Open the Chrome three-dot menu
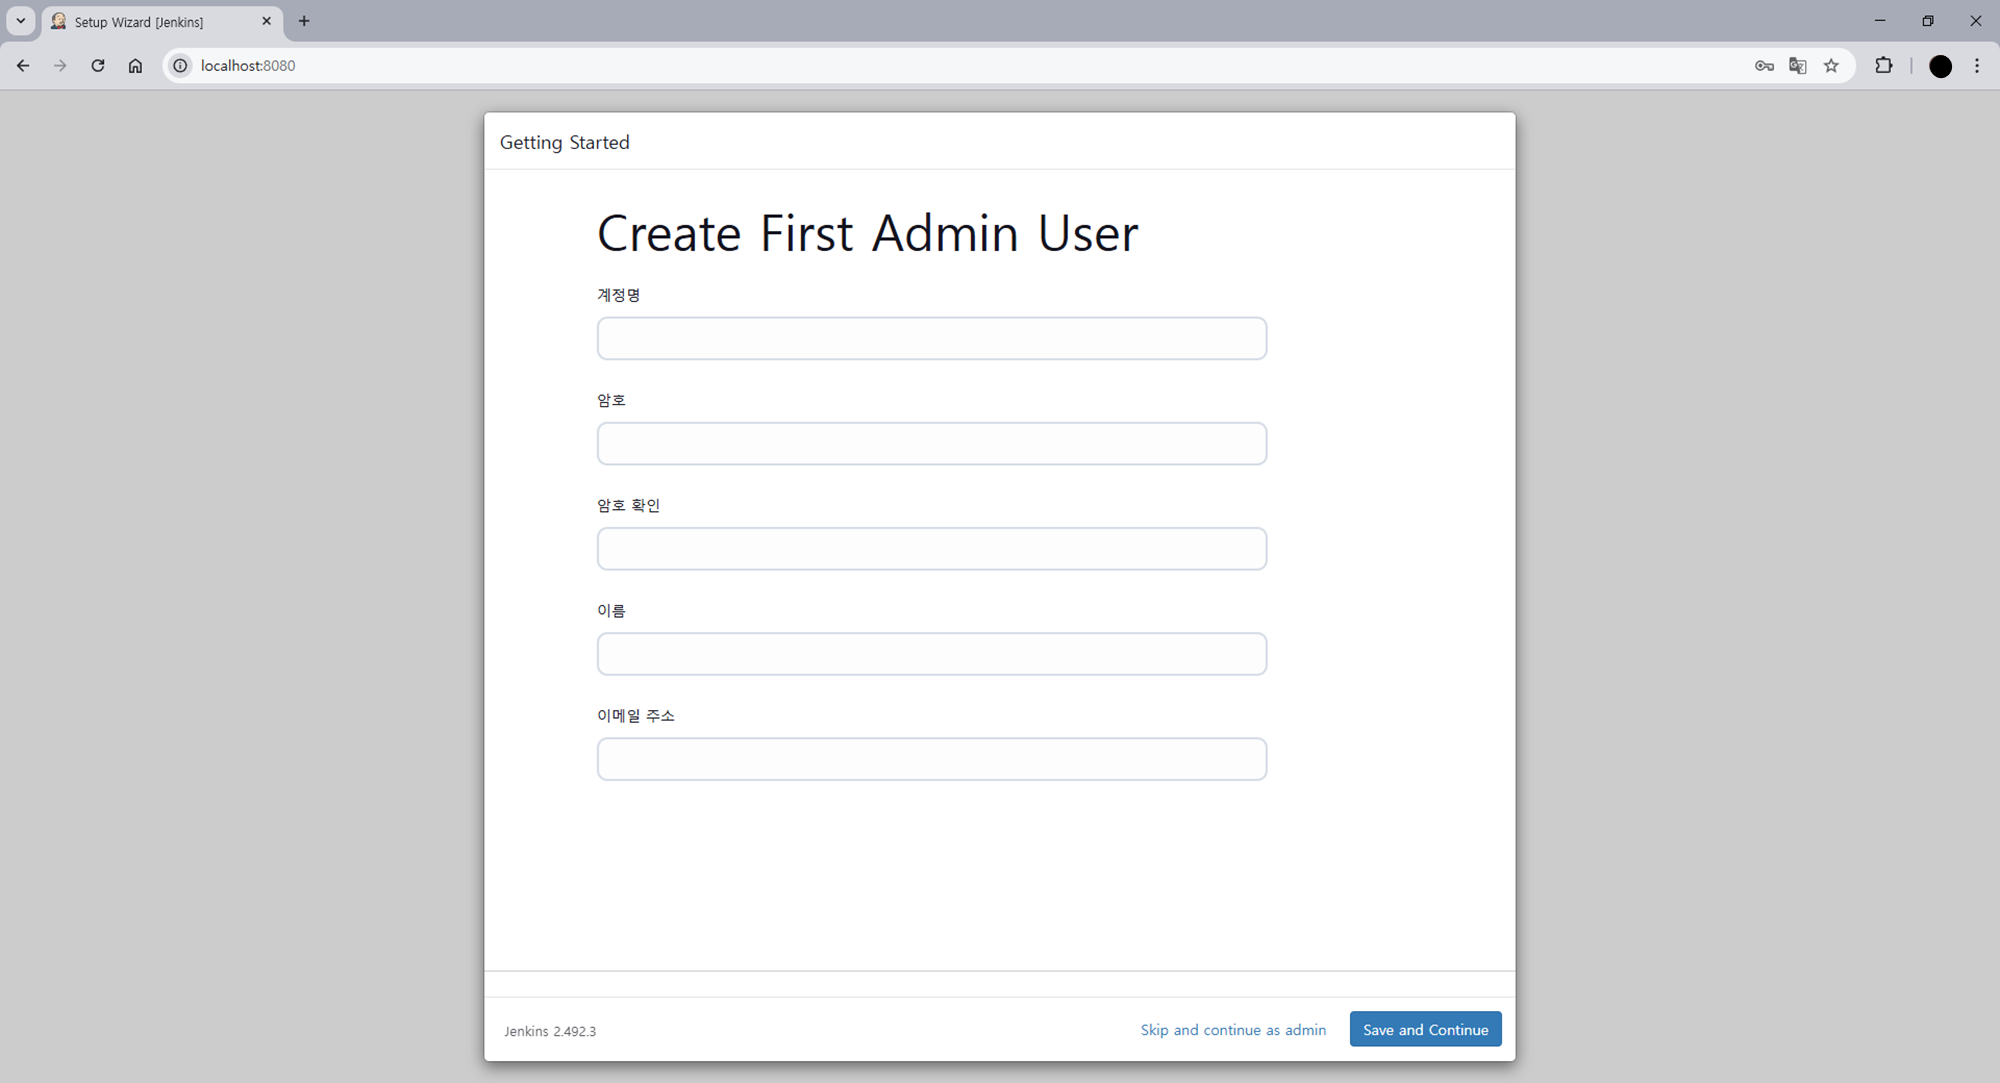Screen dimensions: 2000x1083 [x=1977, y=66]
